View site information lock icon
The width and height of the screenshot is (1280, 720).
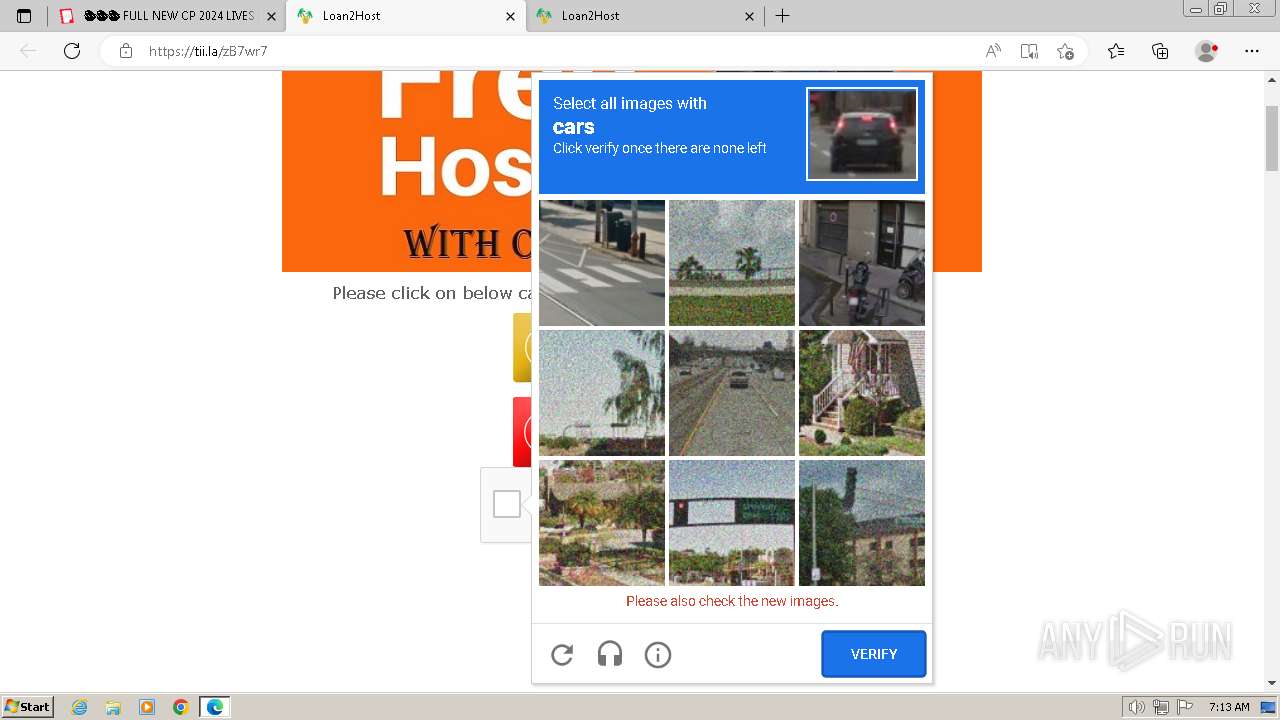coord(126,51)
